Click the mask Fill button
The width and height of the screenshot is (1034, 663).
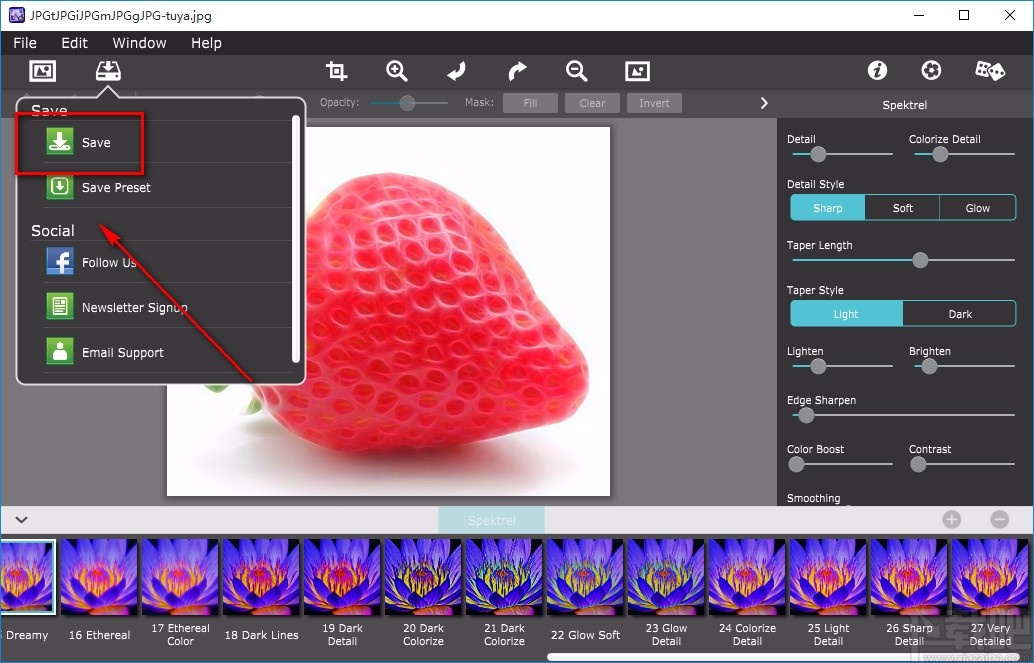point(530,103)
